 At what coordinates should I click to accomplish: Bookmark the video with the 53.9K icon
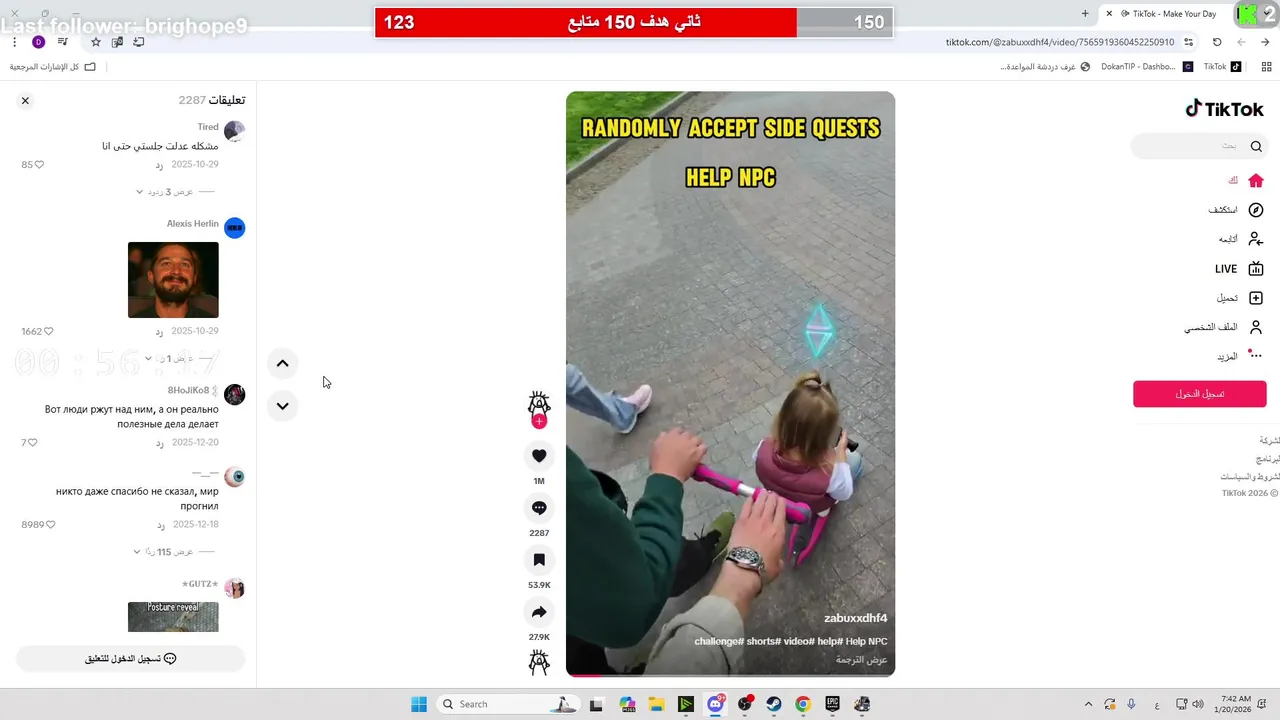pos(539,560)
